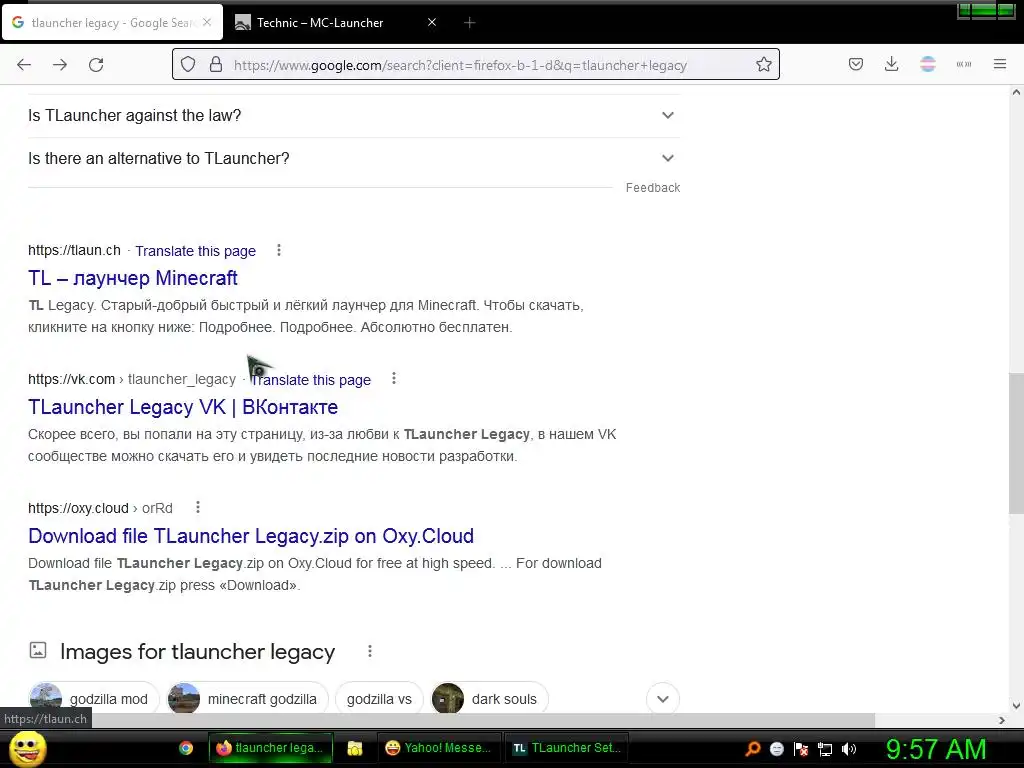The height and width of the screenshot is (768, 1024).
Task: Click the https://vk.com › tlauncher_legacy URL
Action: (132, 379)
